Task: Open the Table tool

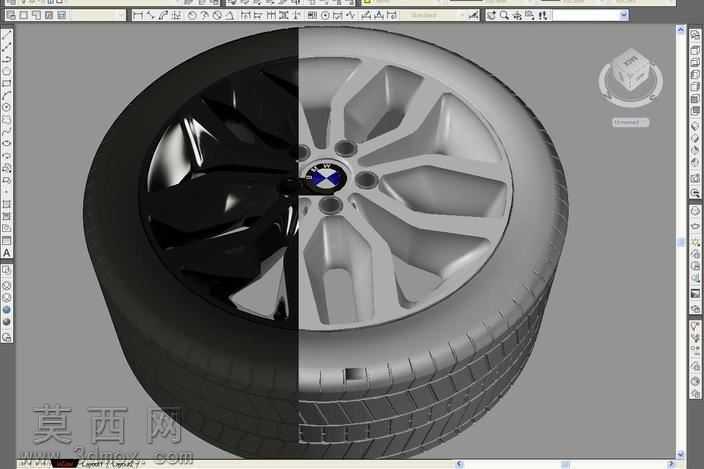Action: tap(7, 241)
